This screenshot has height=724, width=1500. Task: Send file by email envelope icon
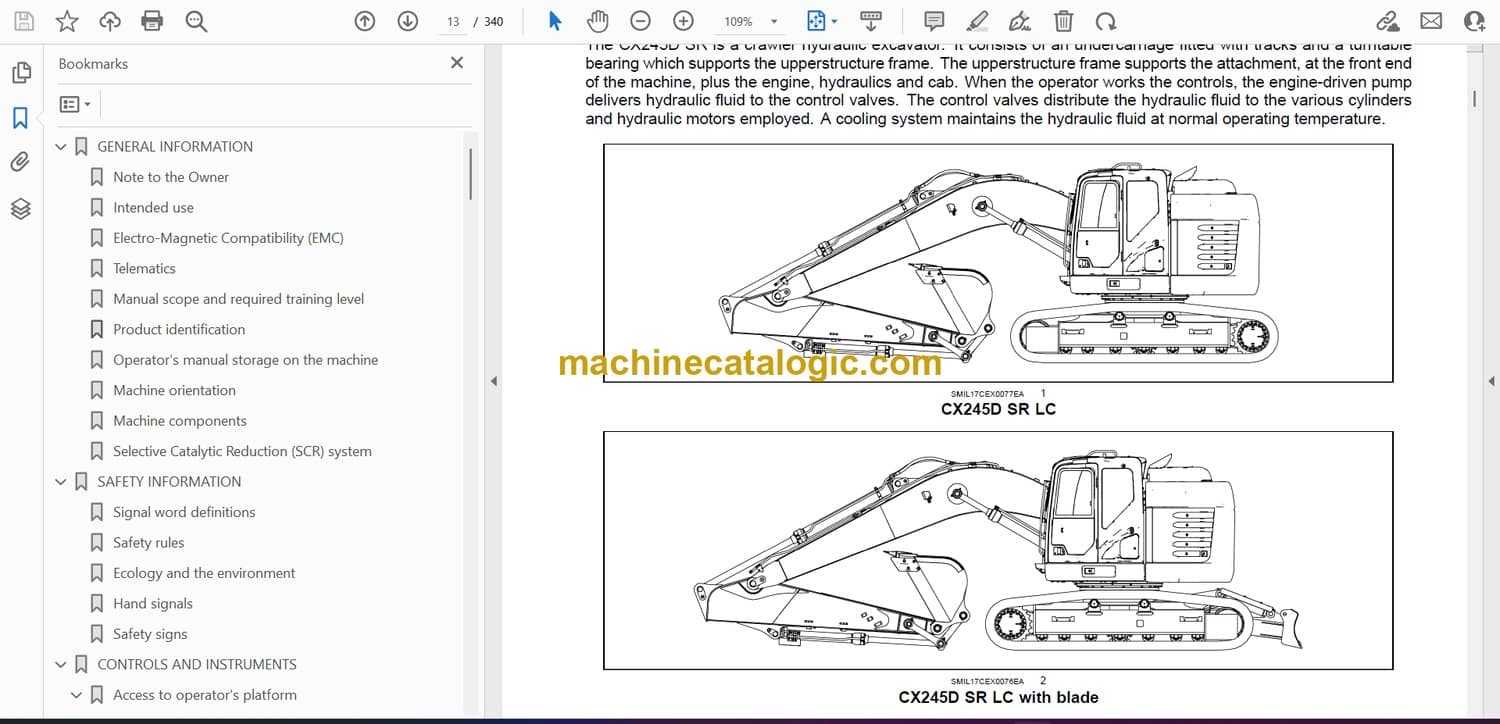[x=1431, y=21]
